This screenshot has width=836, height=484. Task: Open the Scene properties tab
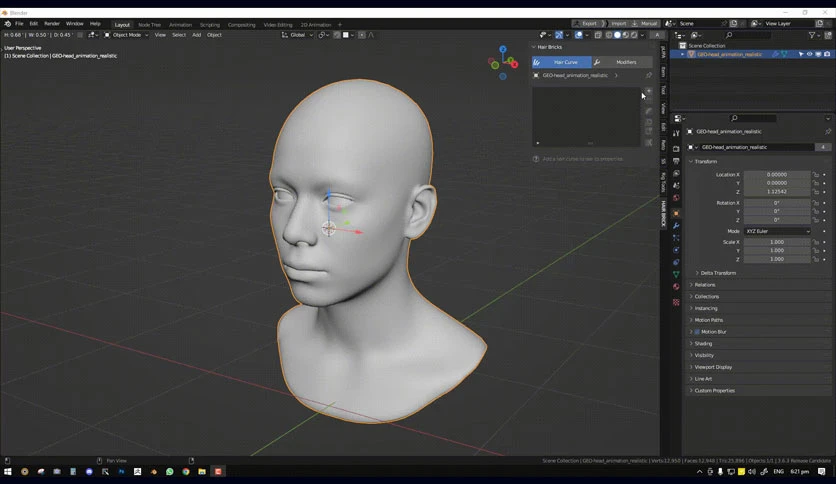[x=676, y=185]
